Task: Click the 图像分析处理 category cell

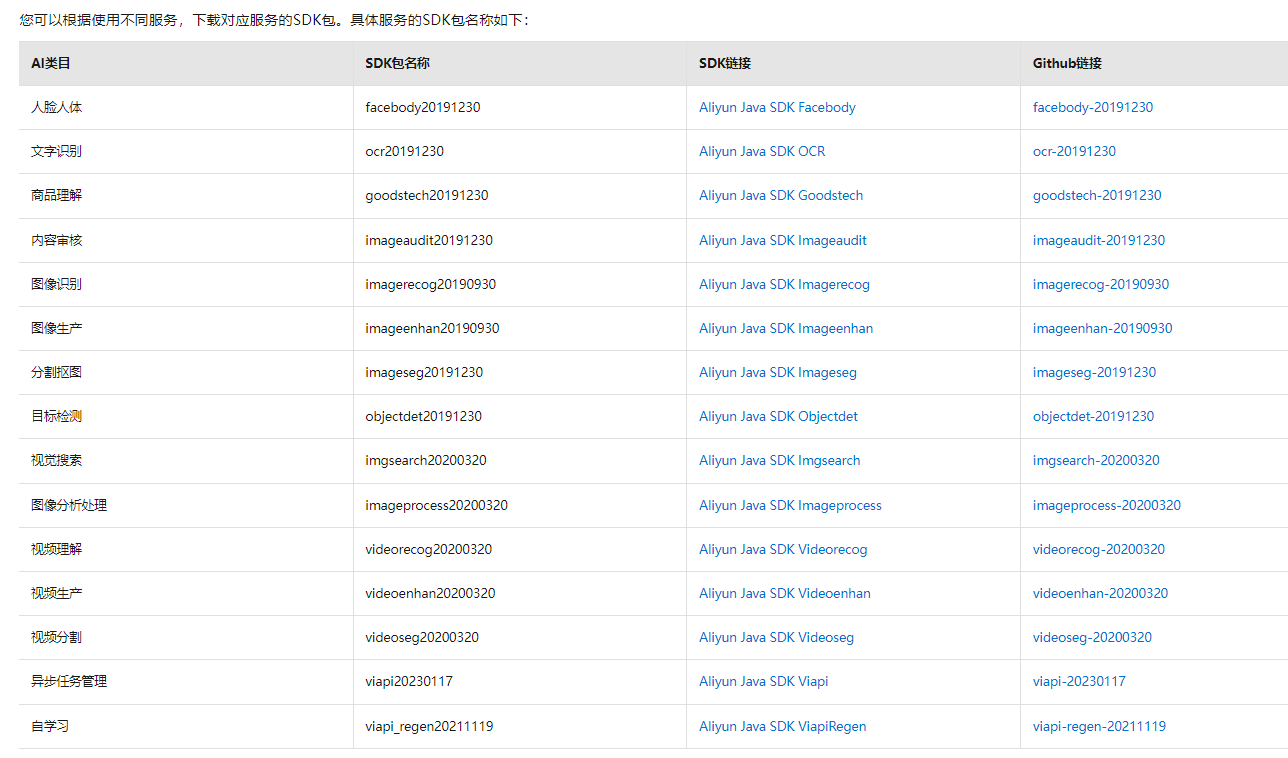Action: [186, 505]
